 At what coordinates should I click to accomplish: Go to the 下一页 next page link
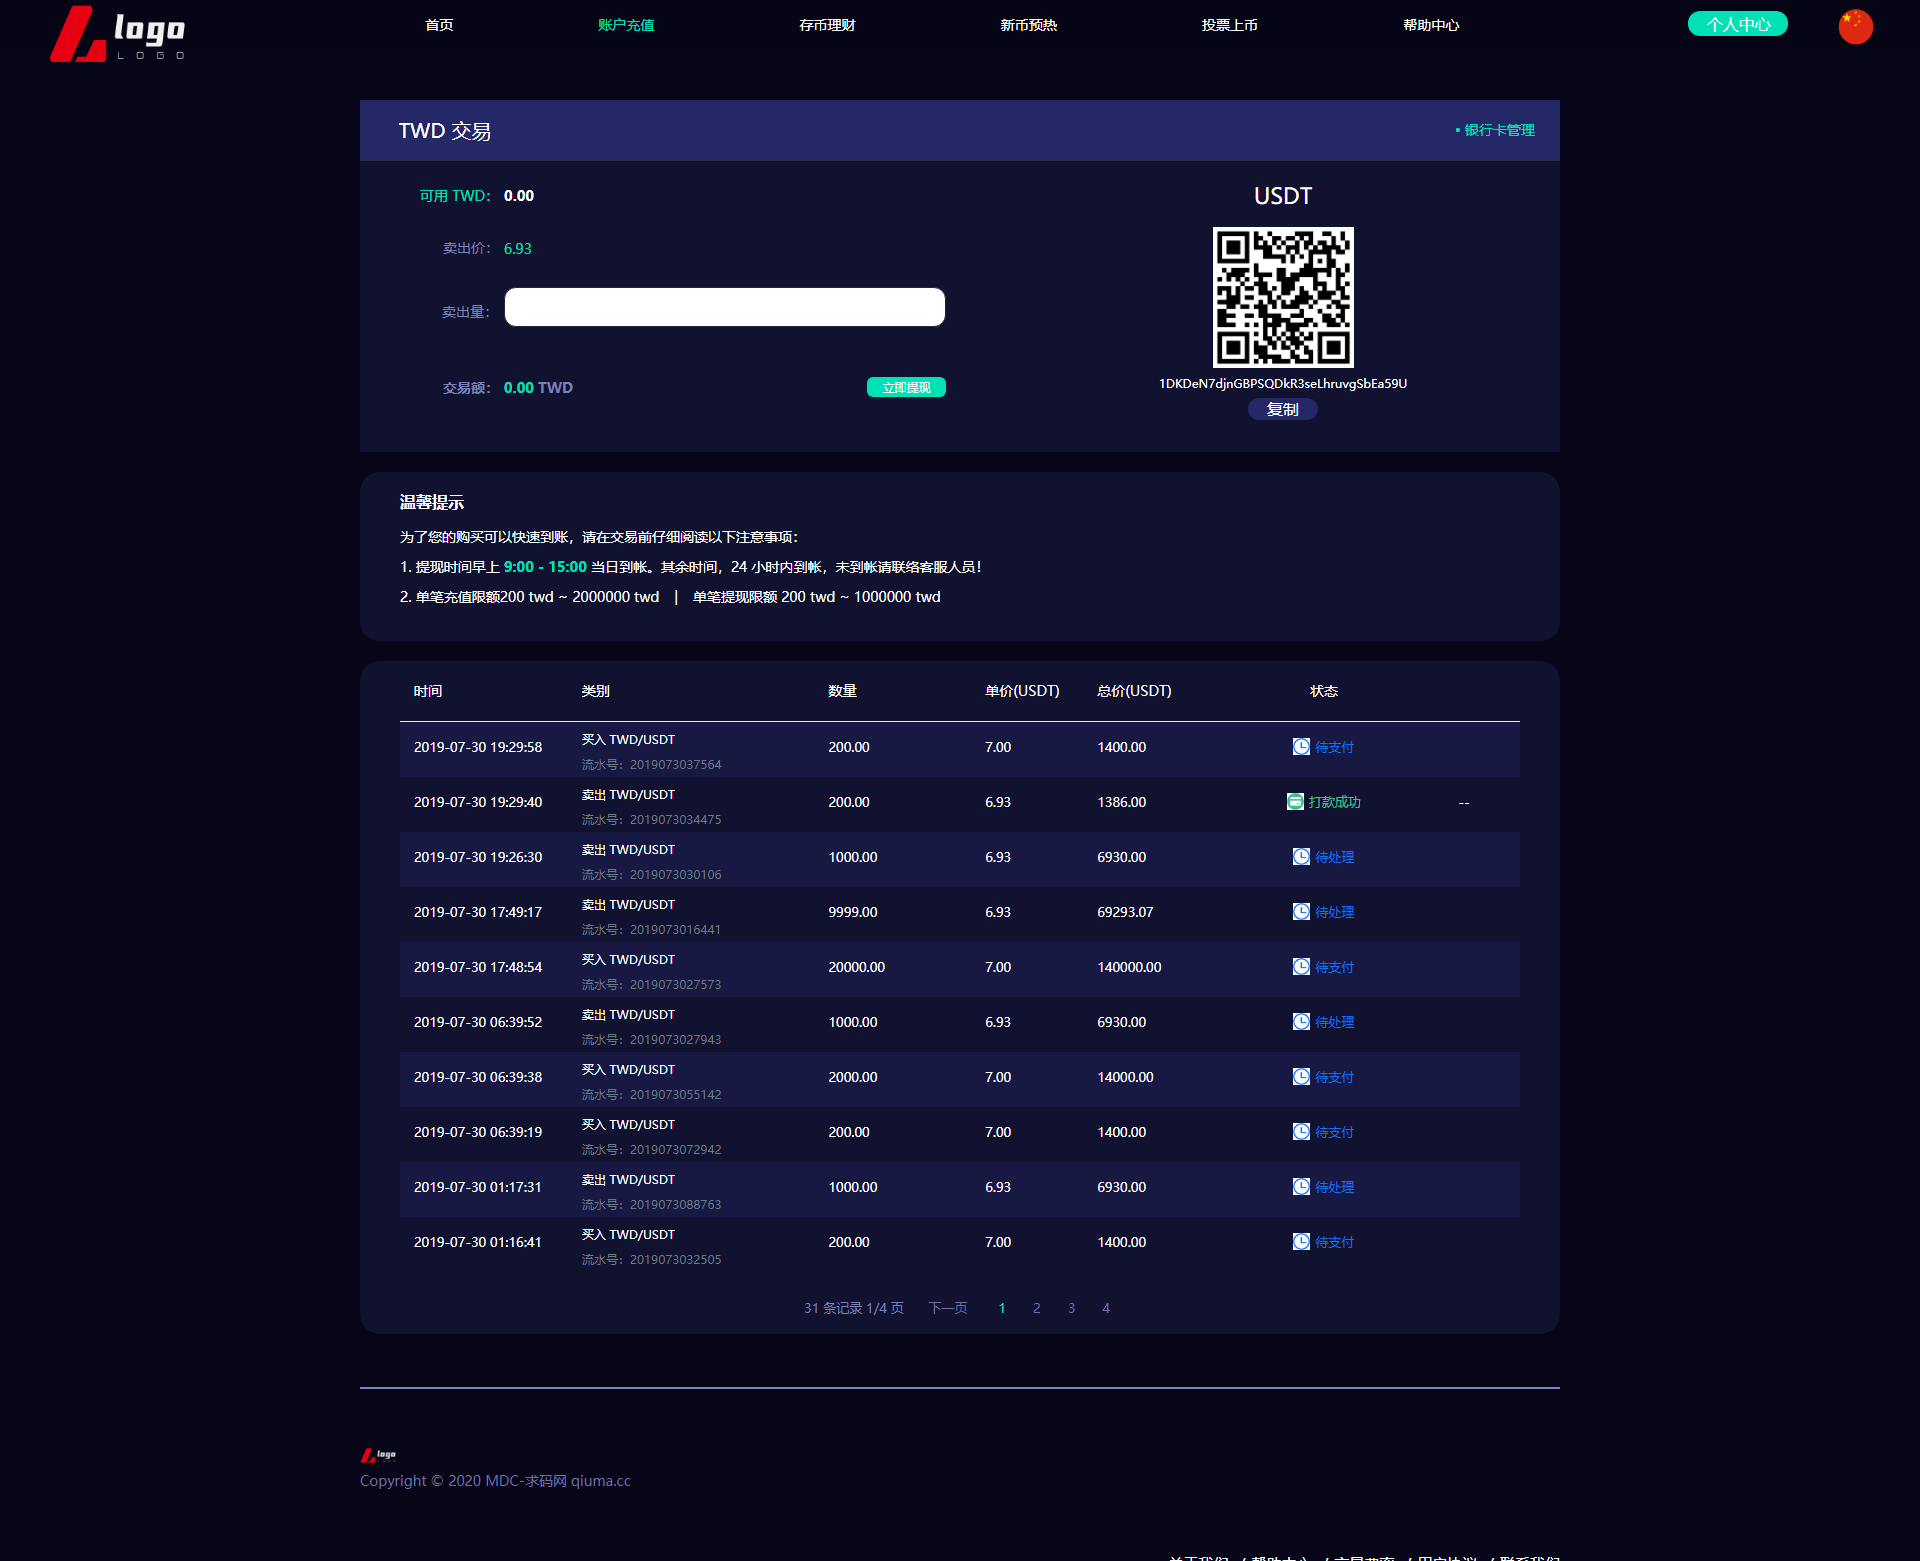[x=947, y=1308]
